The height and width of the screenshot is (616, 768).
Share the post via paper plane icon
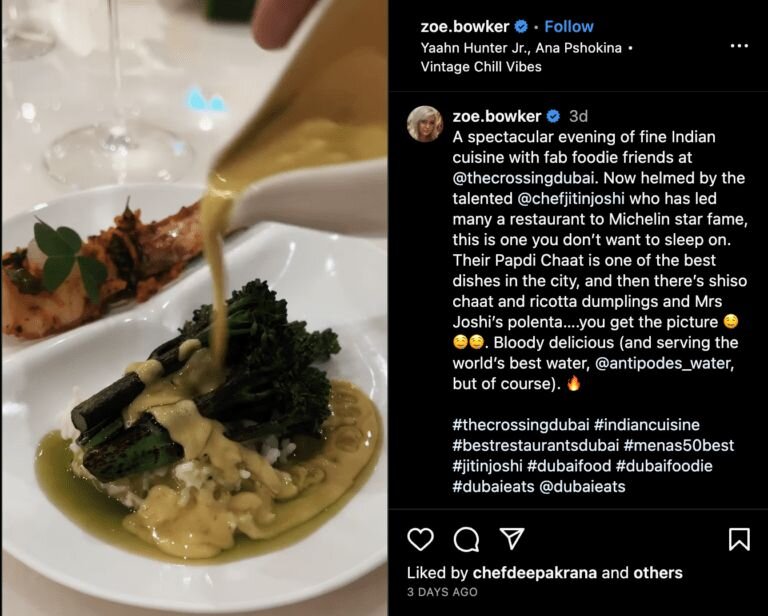511,539
